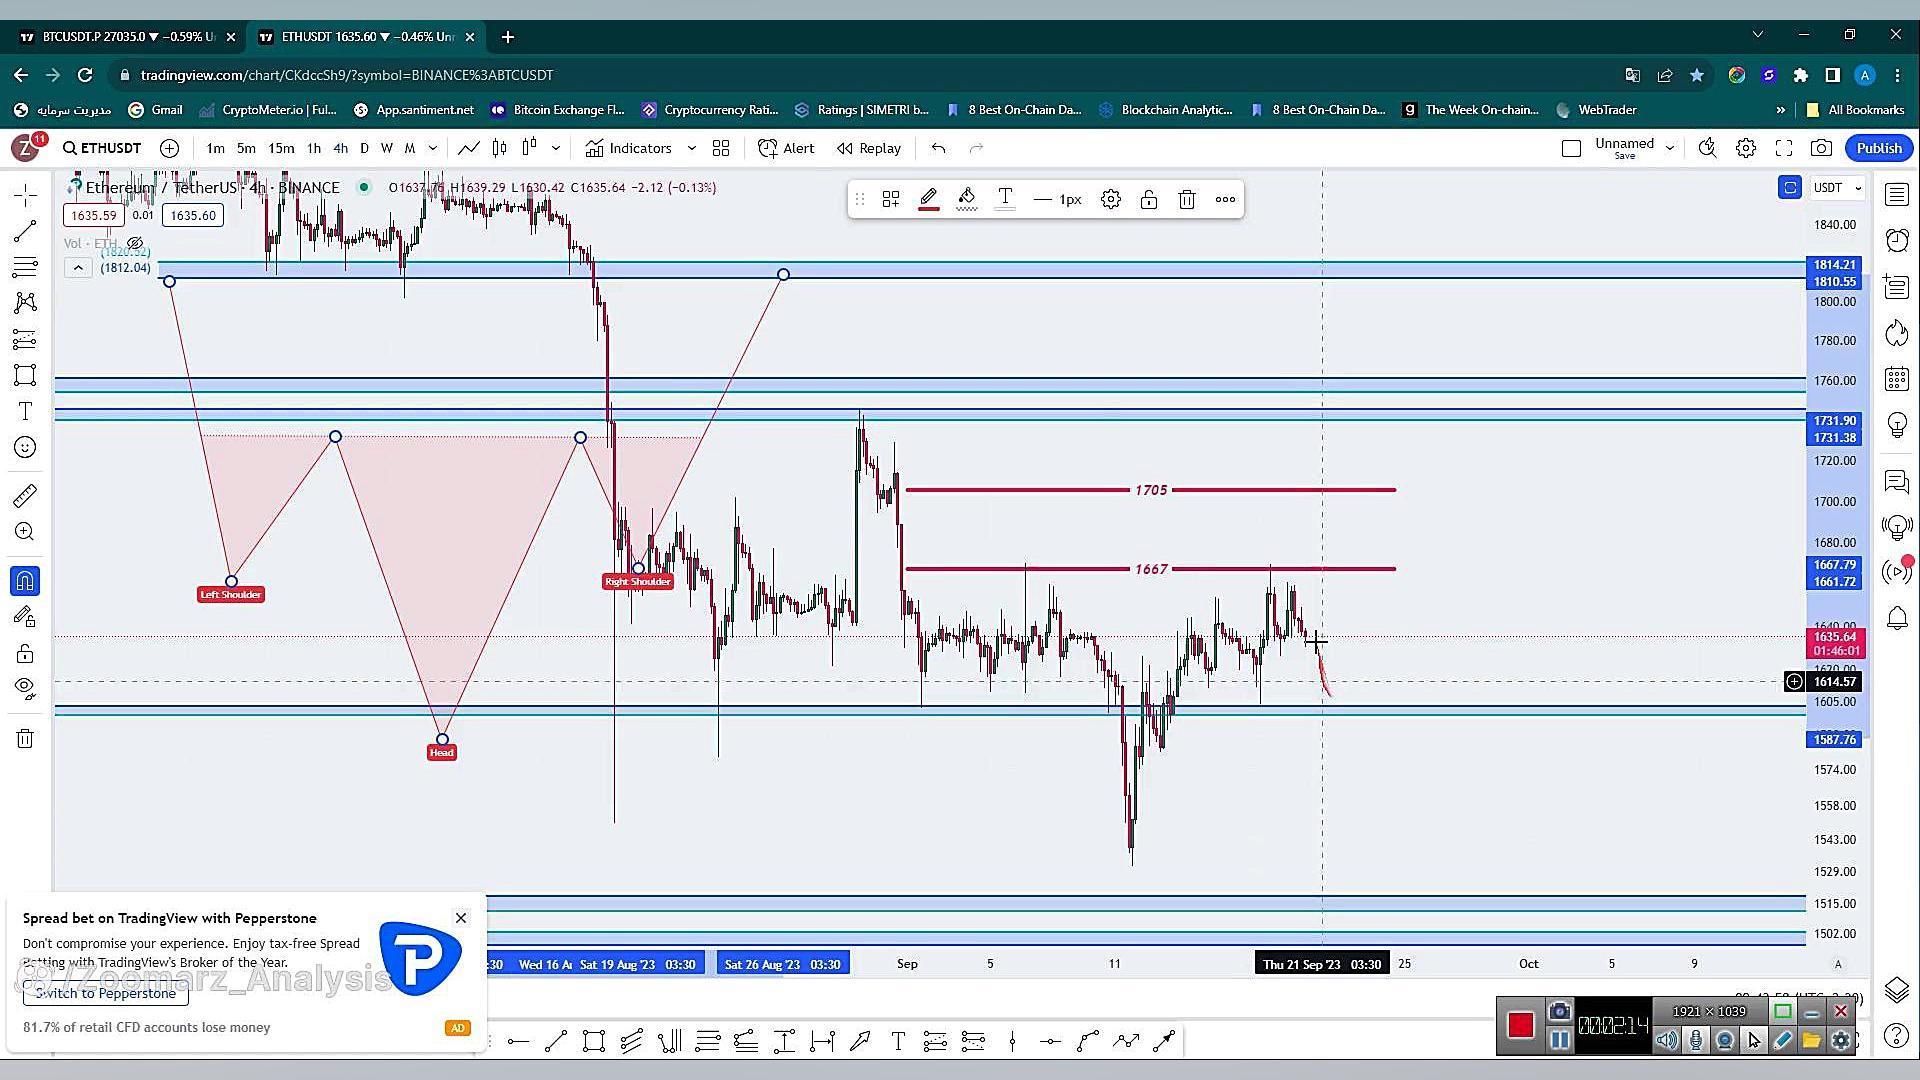Expand chart type dropdown arrow
Image resolution: width=1920 pixels, height=1080 pixels.
point(556,148)
